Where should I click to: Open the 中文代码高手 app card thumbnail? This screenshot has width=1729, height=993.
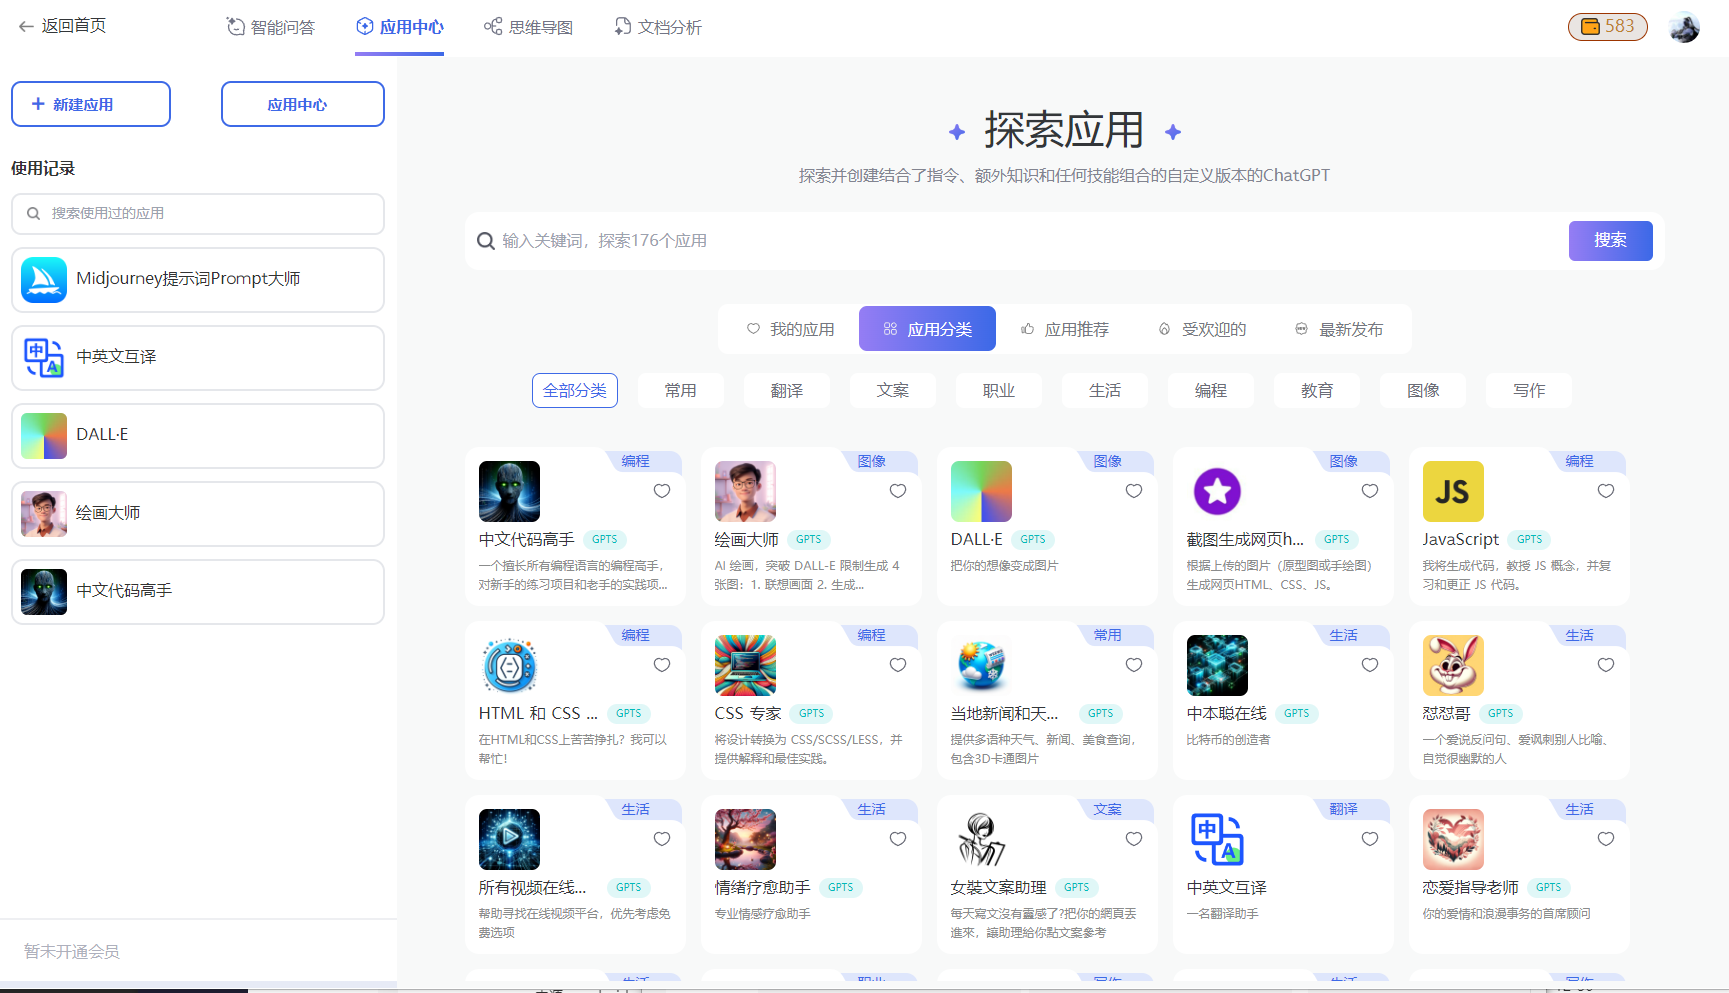(x=509, y=491)
